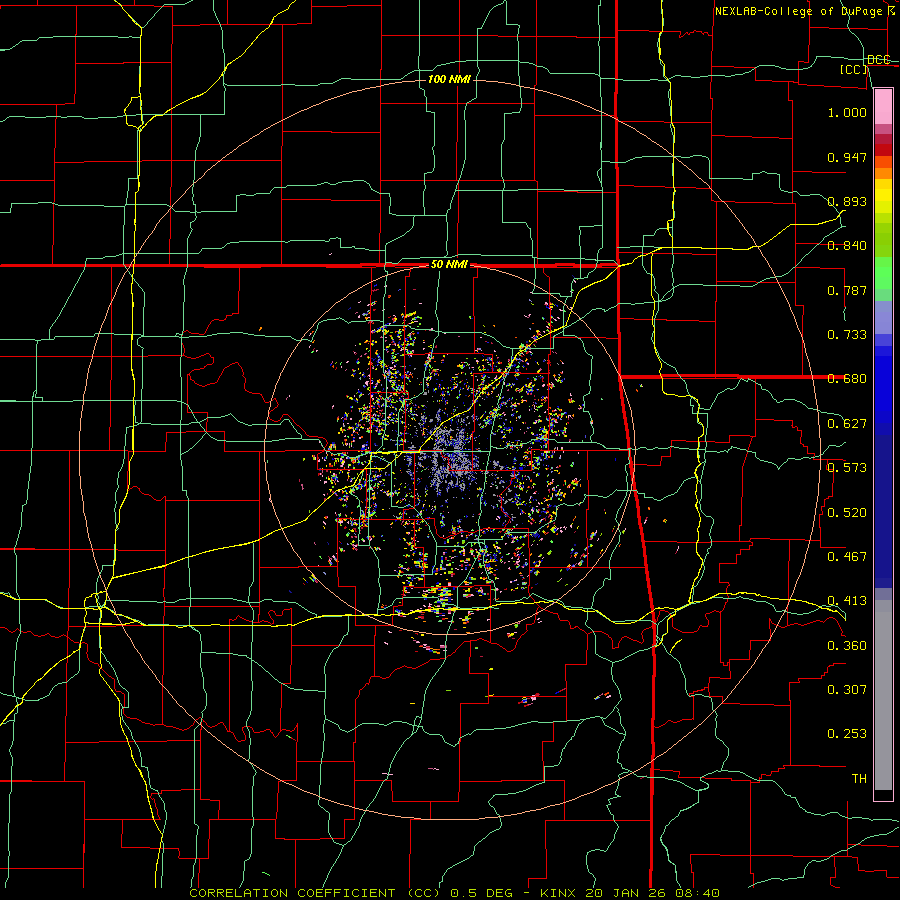Click the 0.787 legend value
Screen dimensions: 900x900
point(847,290)
